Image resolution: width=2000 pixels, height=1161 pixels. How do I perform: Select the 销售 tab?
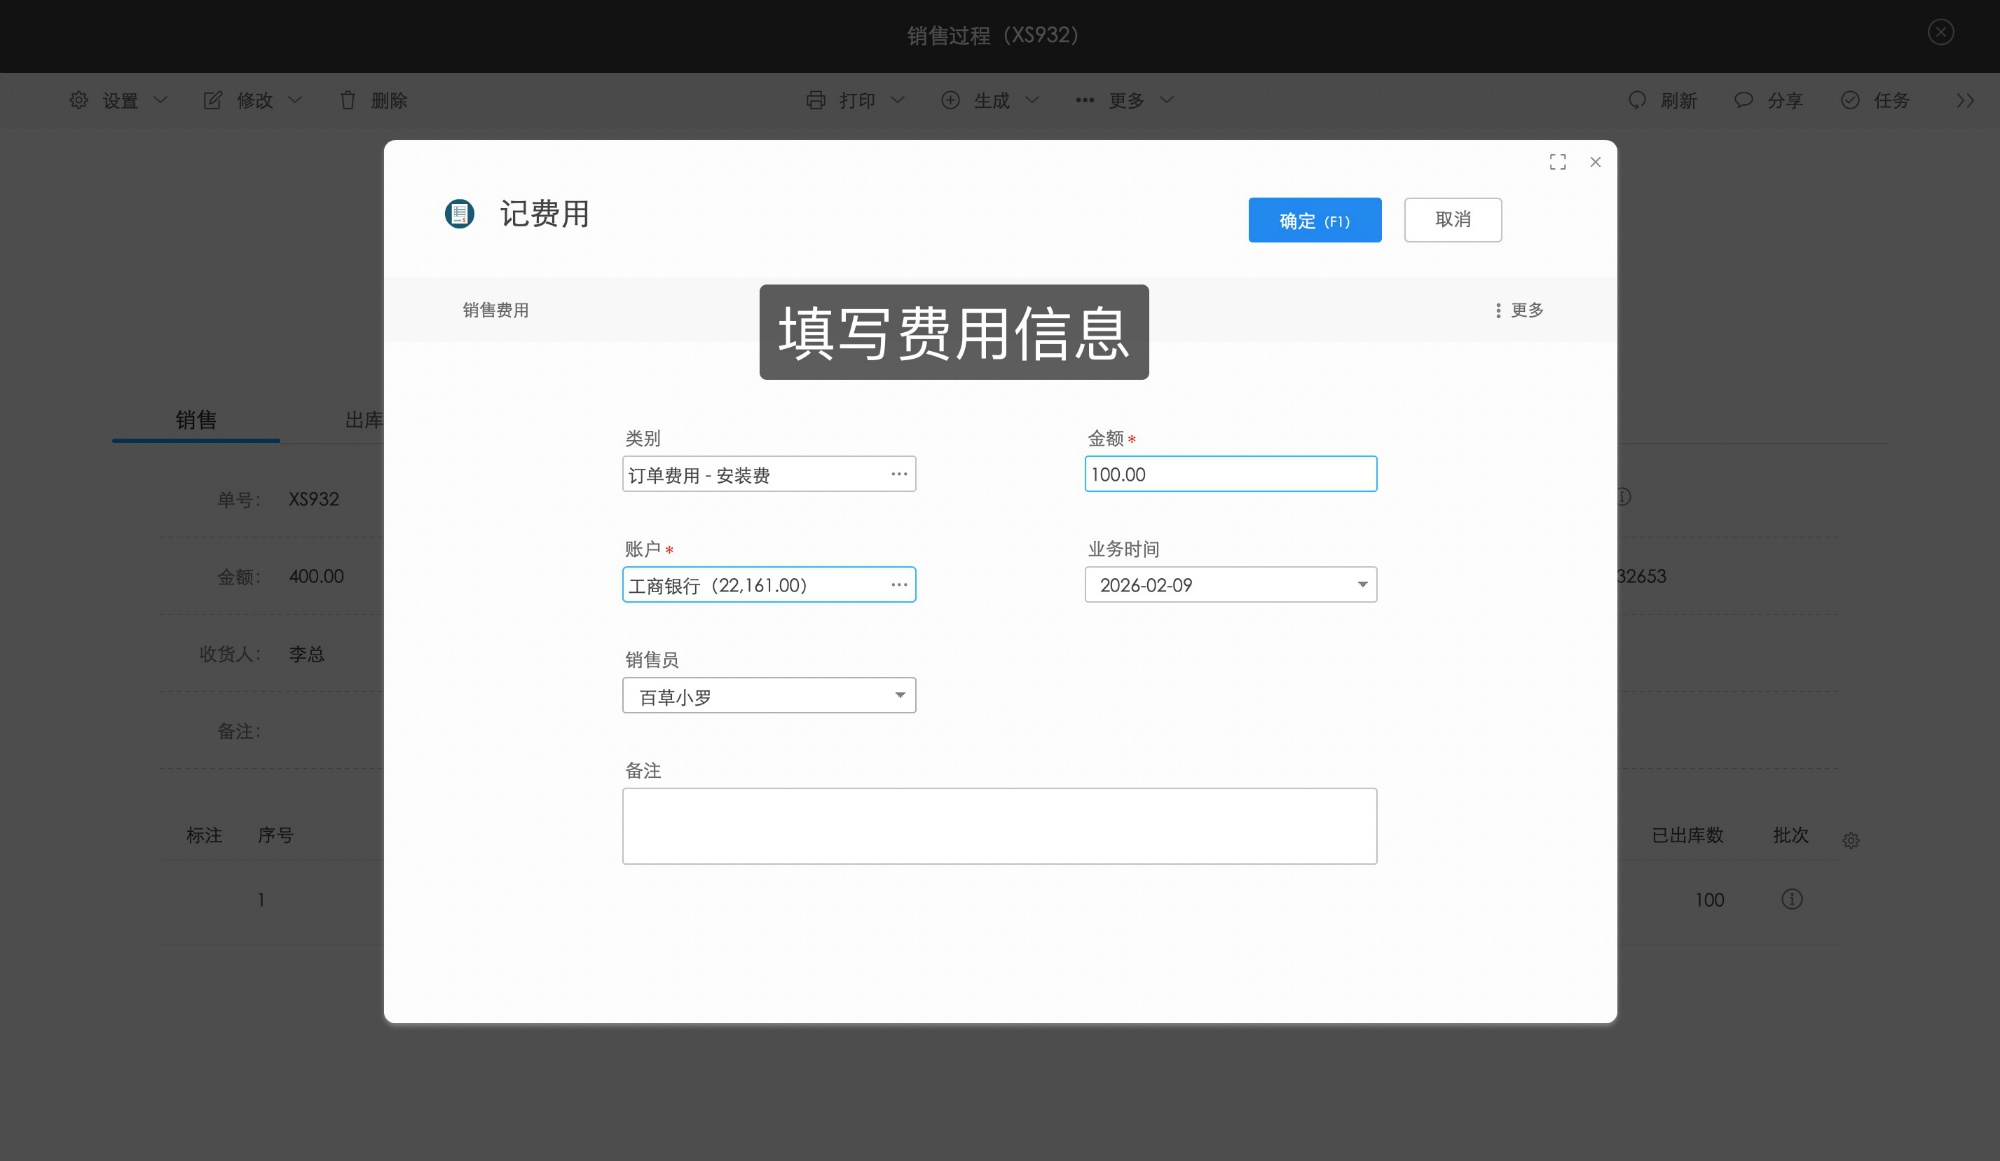pyautogui.click(x=195, y=420)
